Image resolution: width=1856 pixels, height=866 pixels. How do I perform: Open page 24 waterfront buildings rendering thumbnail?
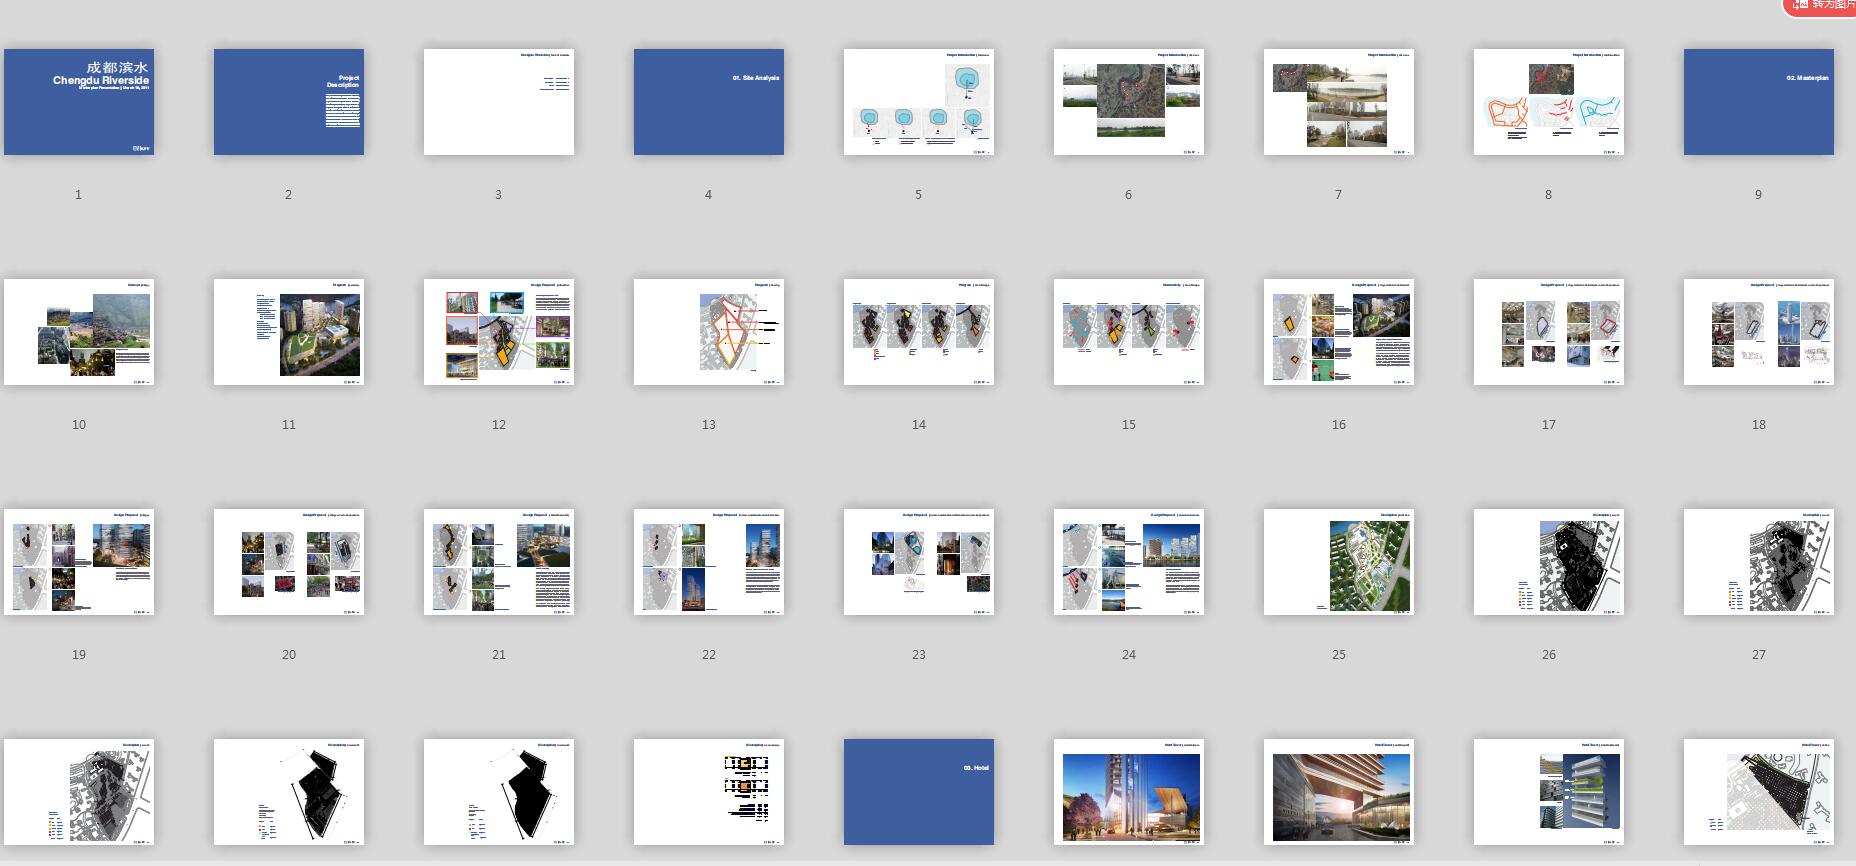[1129, 562]
